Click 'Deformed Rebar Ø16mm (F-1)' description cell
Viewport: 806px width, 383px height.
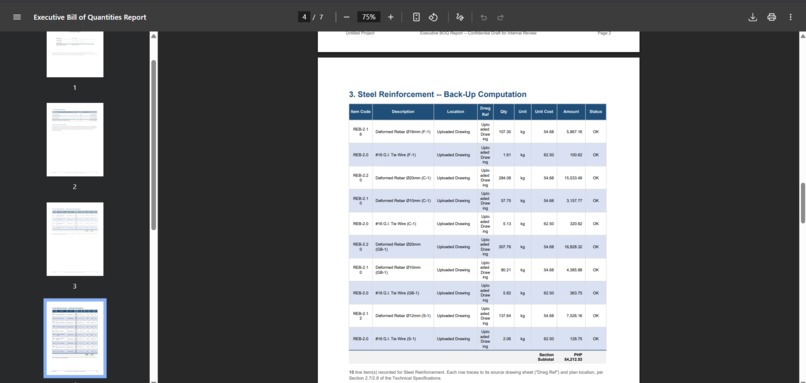click(x=403, y=132)
